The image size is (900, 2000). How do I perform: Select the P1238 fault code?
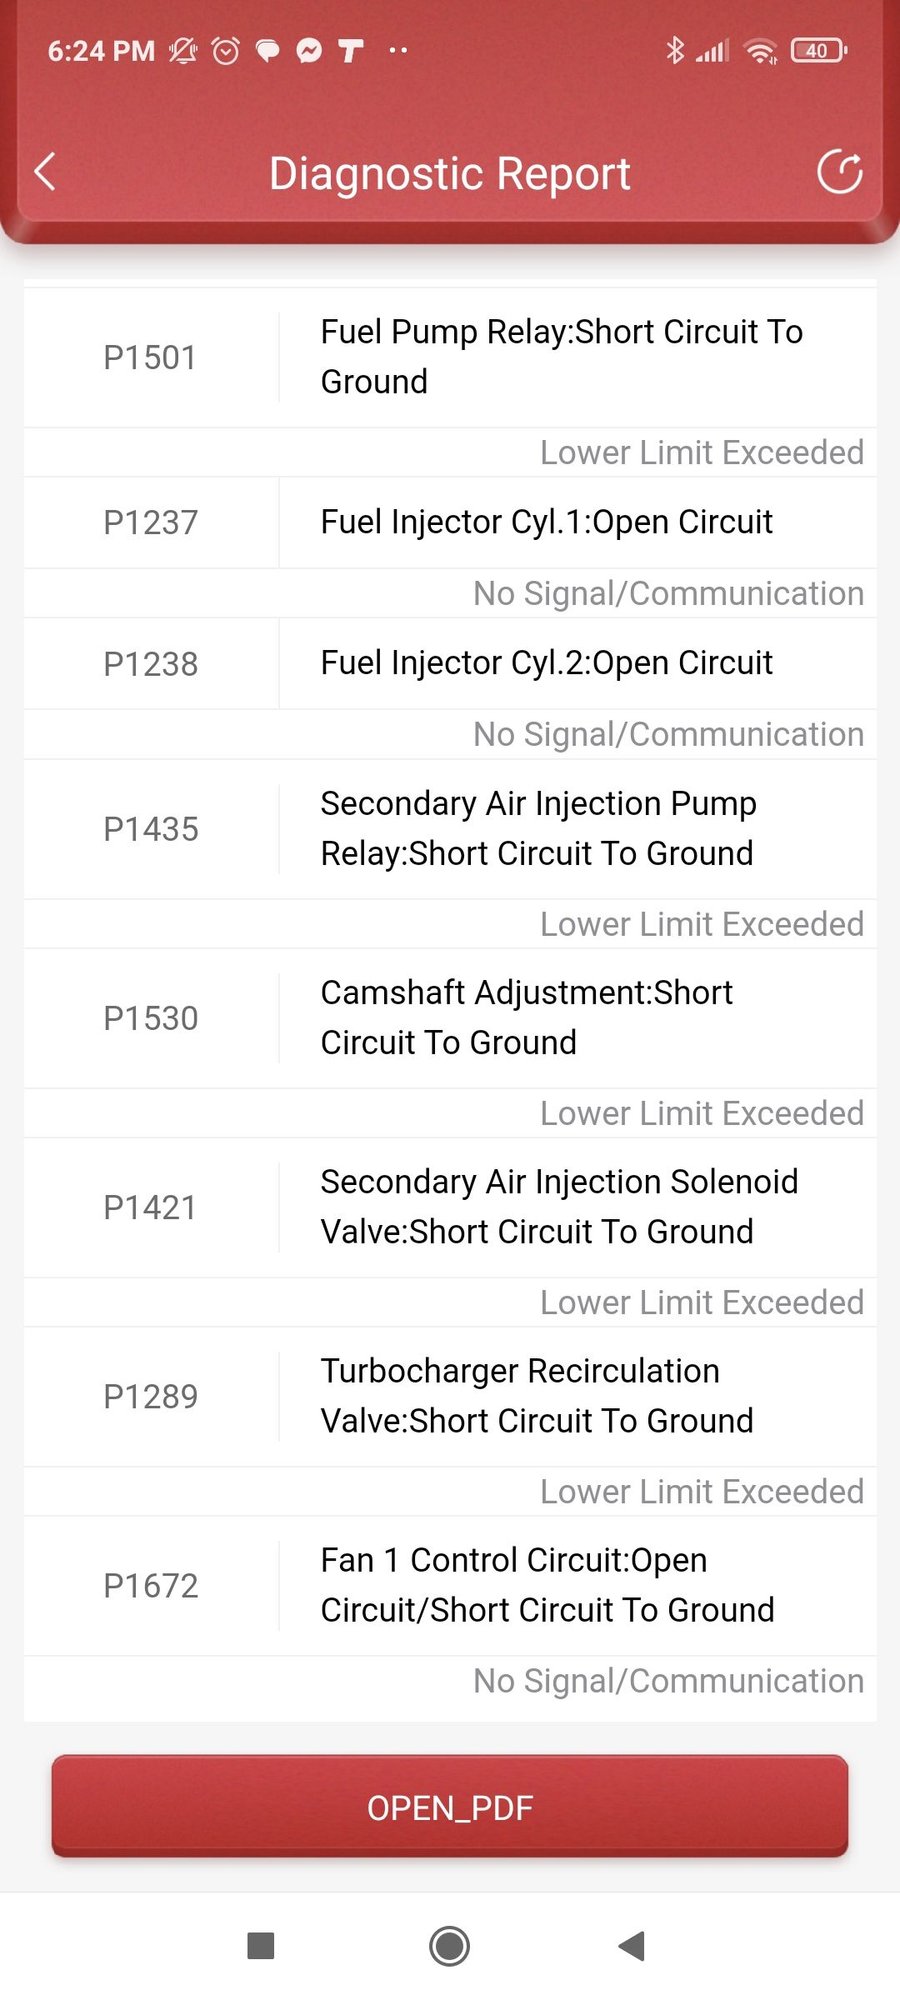tap(151, 663)
